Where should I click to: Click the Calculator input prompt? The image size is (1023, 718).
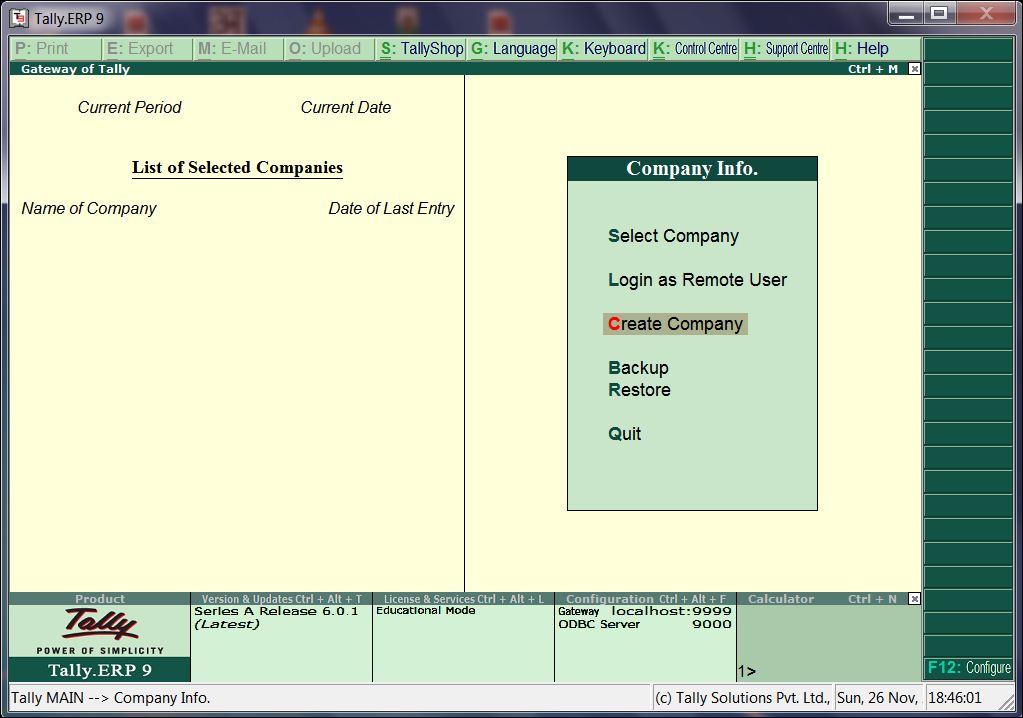(747, 672)
